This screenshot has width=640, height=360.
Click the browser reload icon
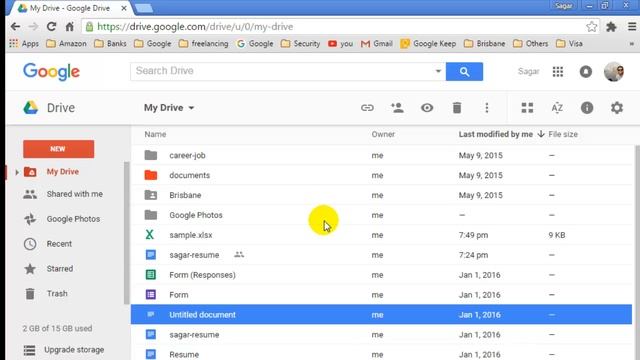tap(51, 27)
